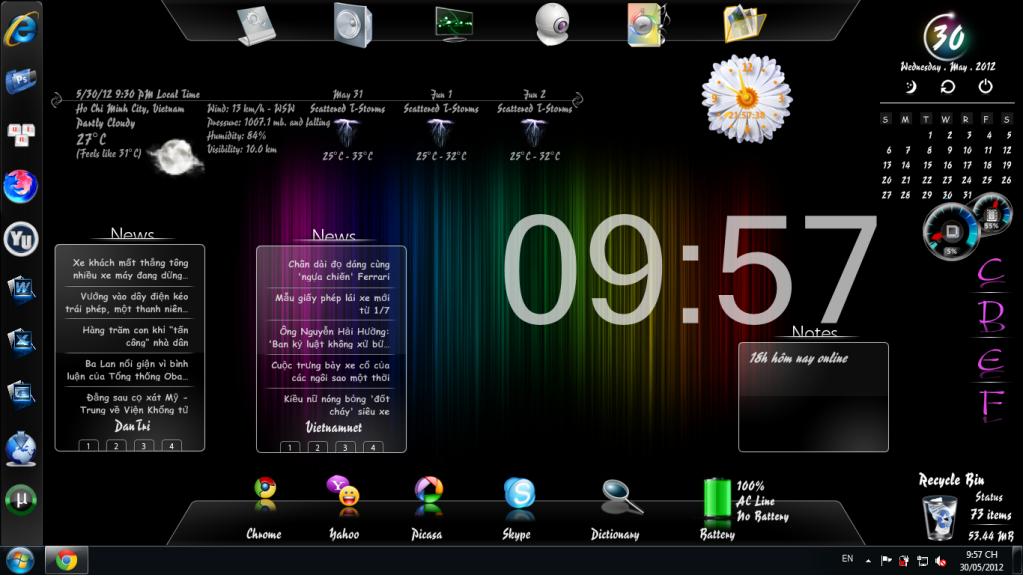
Task: Open Chrome from the taskbar
Action: (67, 560)
